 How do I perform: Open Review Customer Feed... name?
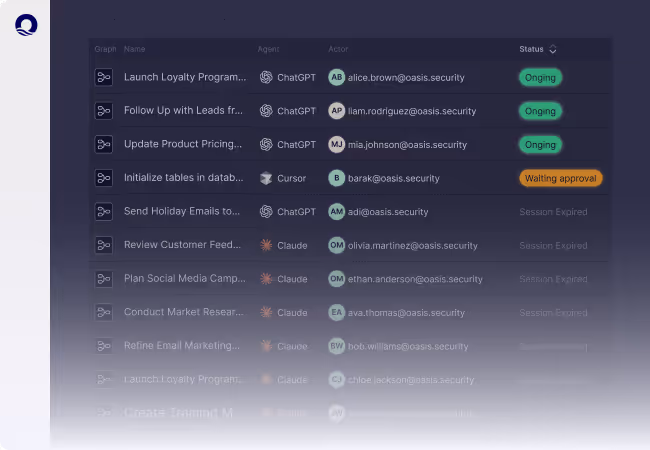tap(182, 244)
